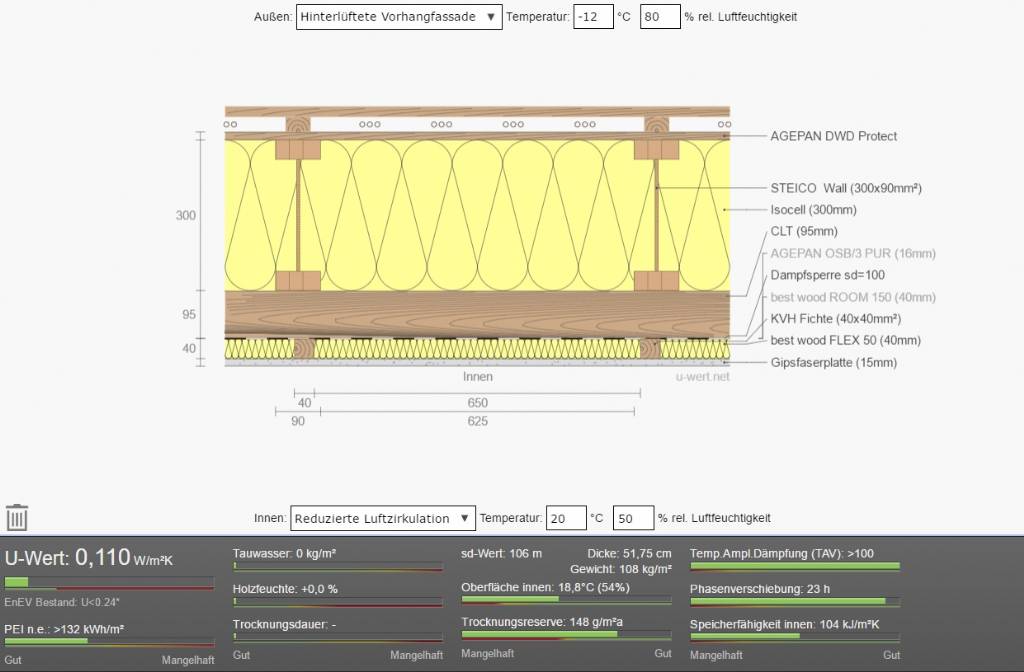Select the best wood ROOM 150 label
Viewport: 1024px width, 672px height.
(x=853, y=297)
